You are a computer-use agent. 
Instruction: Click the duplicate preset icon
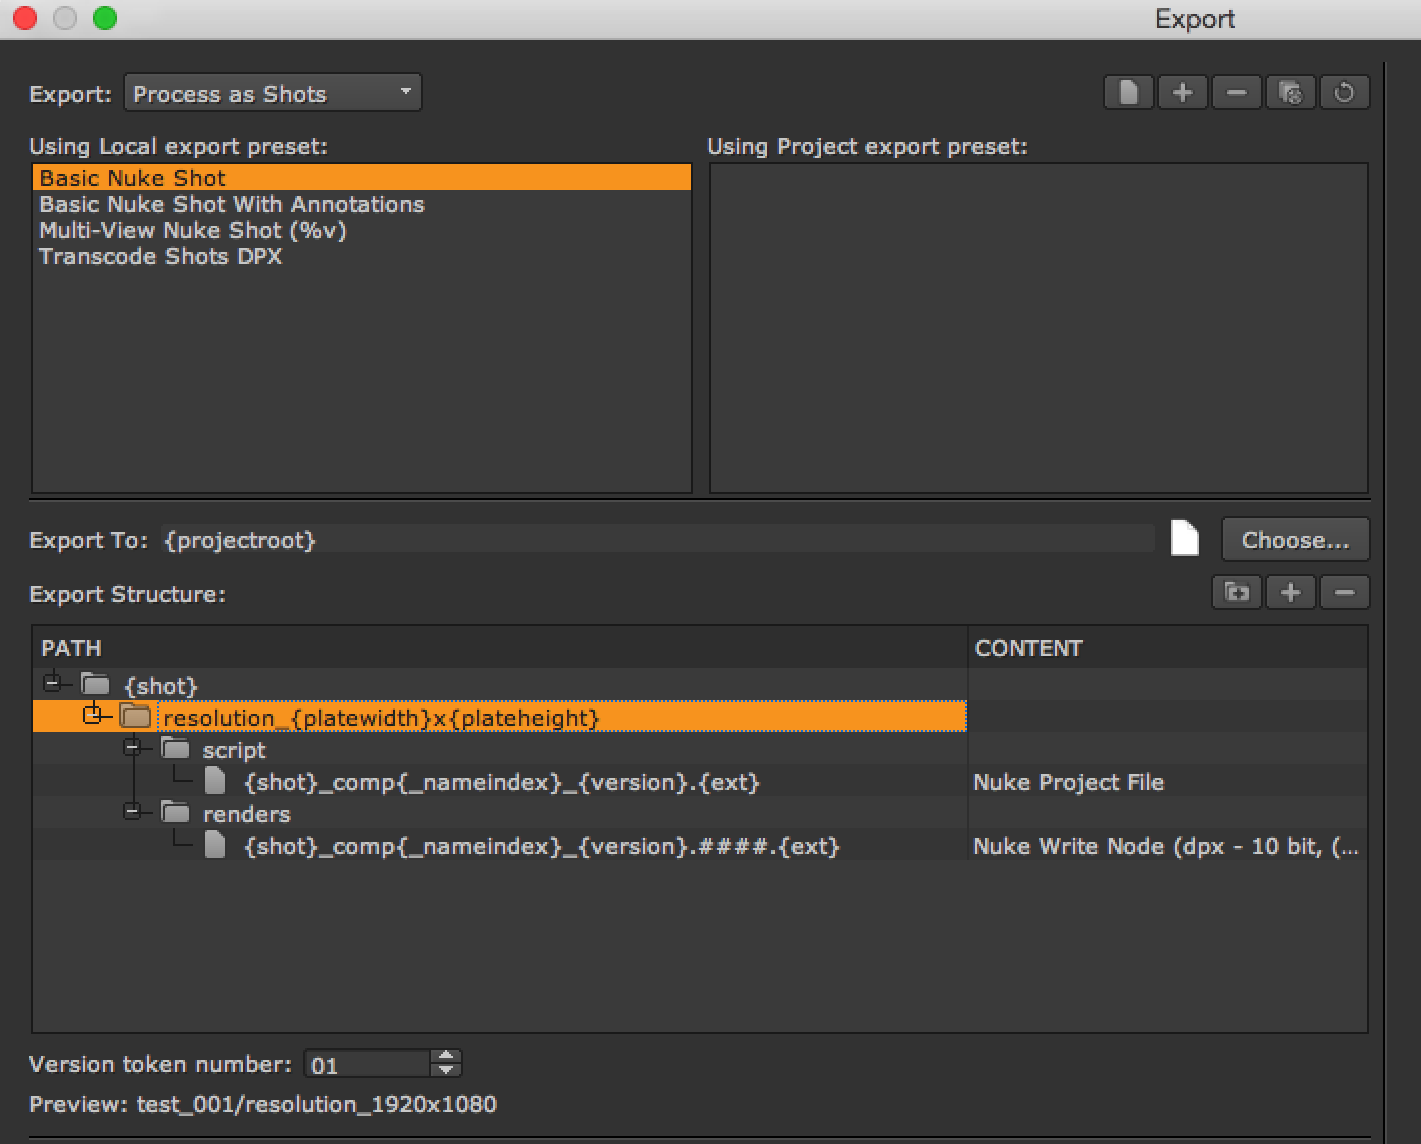pyautogui.click(x=1291, y=93)
